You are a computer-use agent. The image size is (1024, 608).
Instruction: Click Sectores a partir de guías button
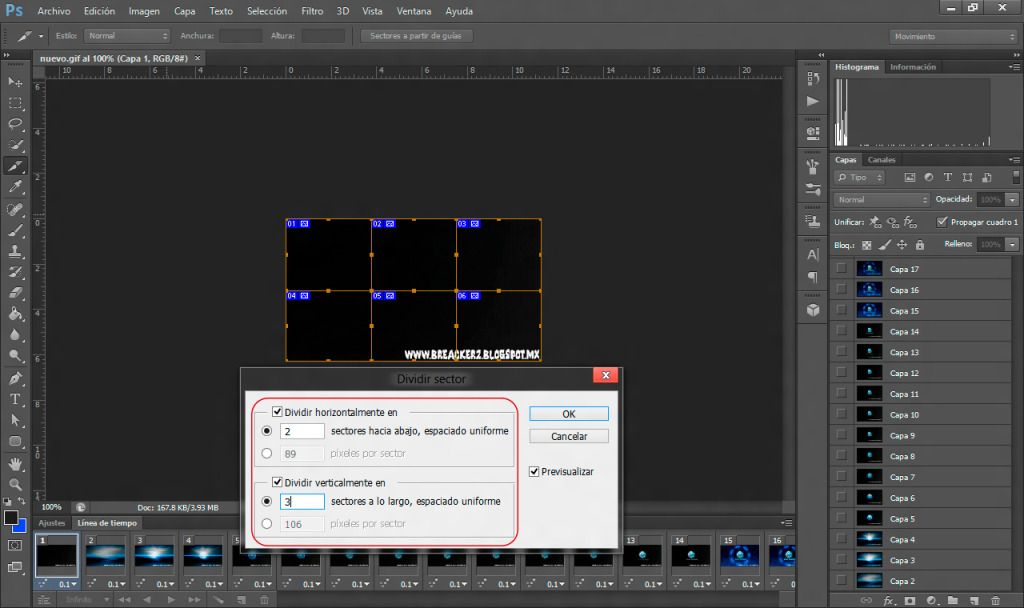click(x=416, y=36)
